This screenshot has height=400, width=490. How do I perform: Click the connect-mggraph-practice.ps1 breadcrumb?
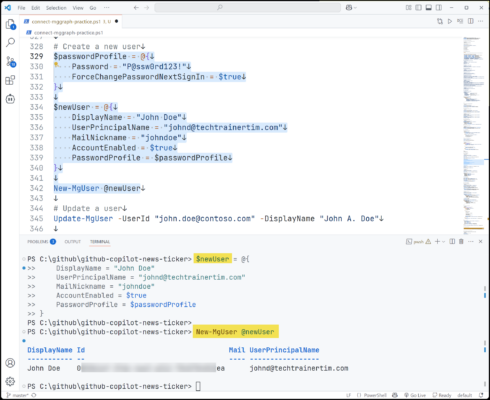pos(65,33)
